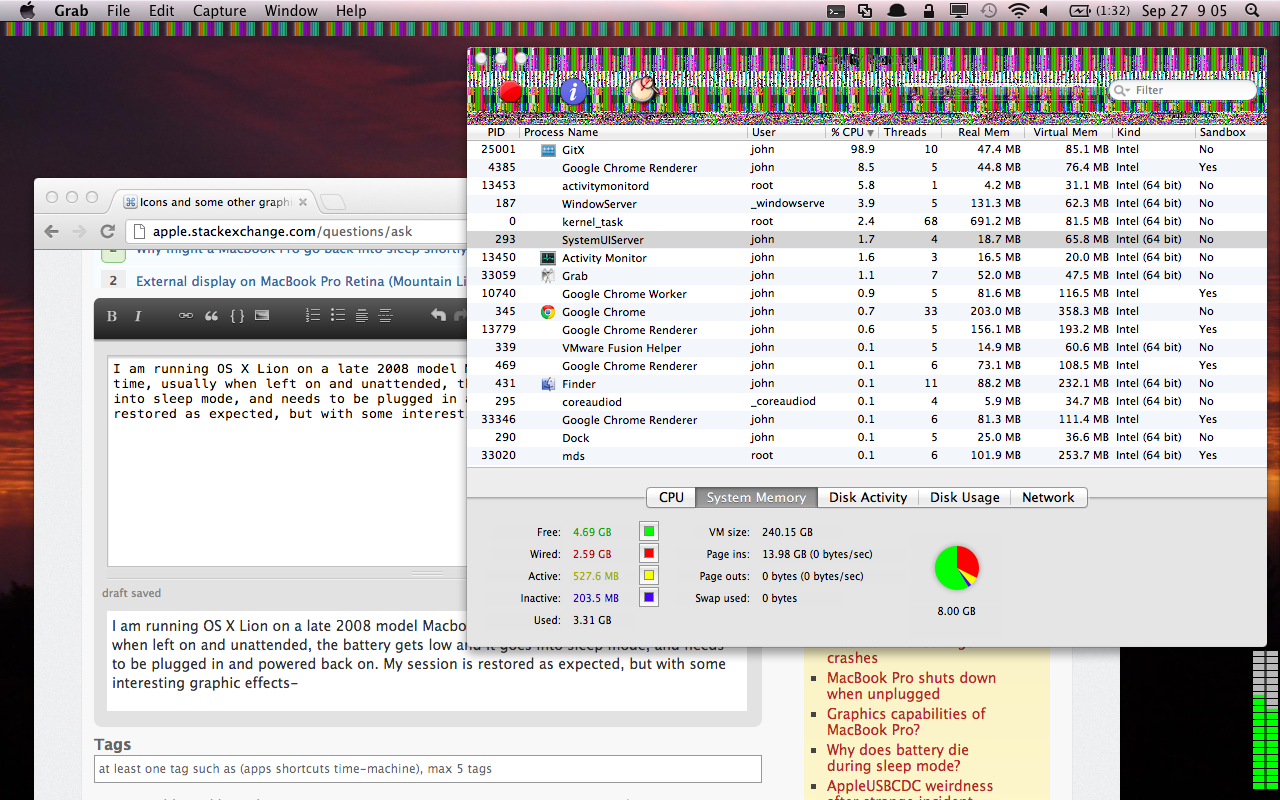Select the kernel_task process row
The width and height of the screenshot is (1280, 800).
[x=867, y=221]
